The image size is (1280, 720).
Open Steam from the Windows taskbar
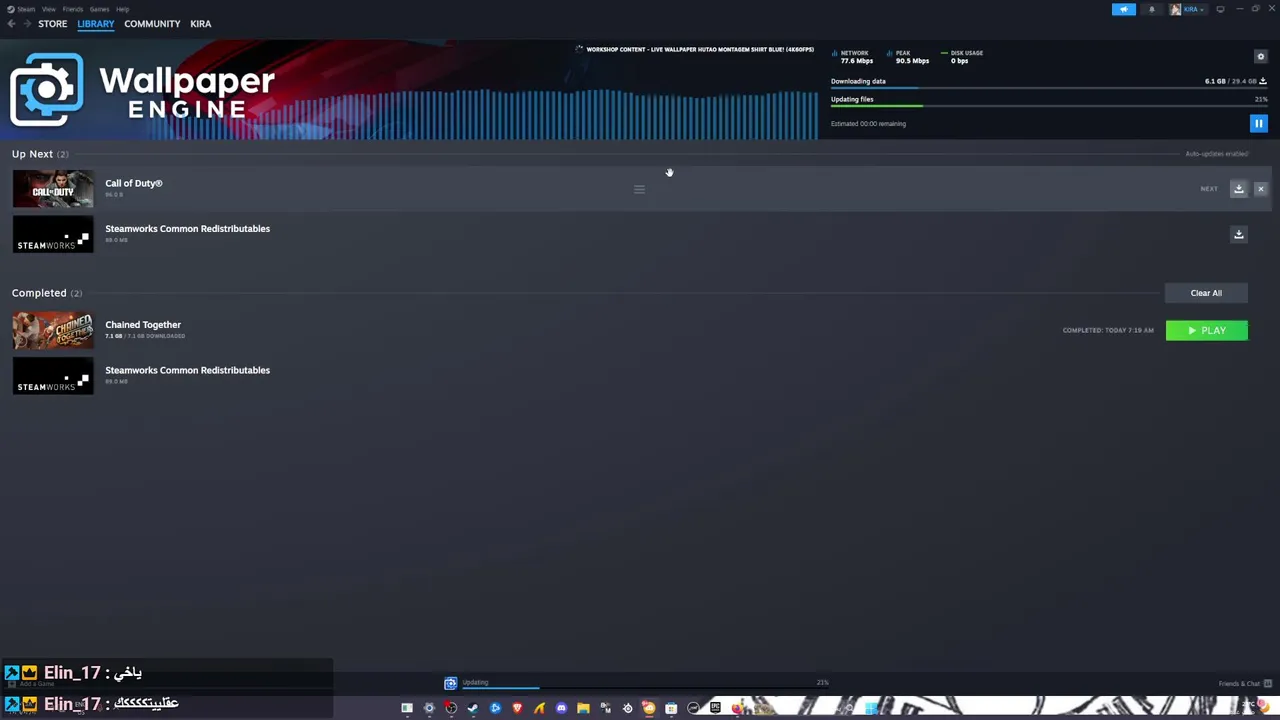click(473, 708)
